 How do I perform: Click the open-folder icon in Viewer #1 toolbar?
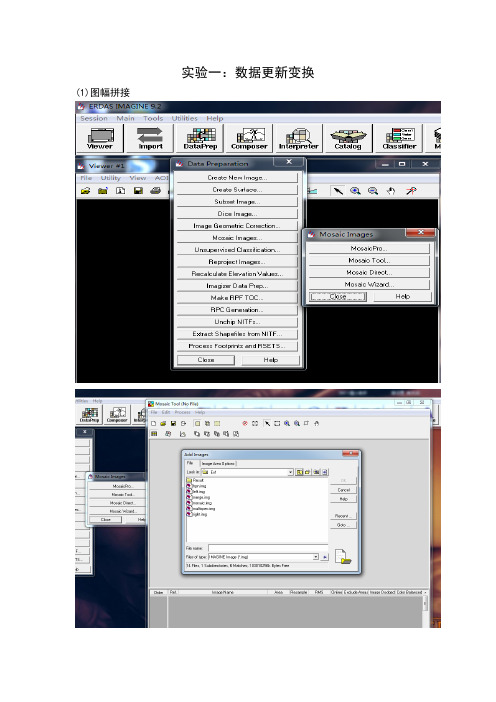coord(86,191)
